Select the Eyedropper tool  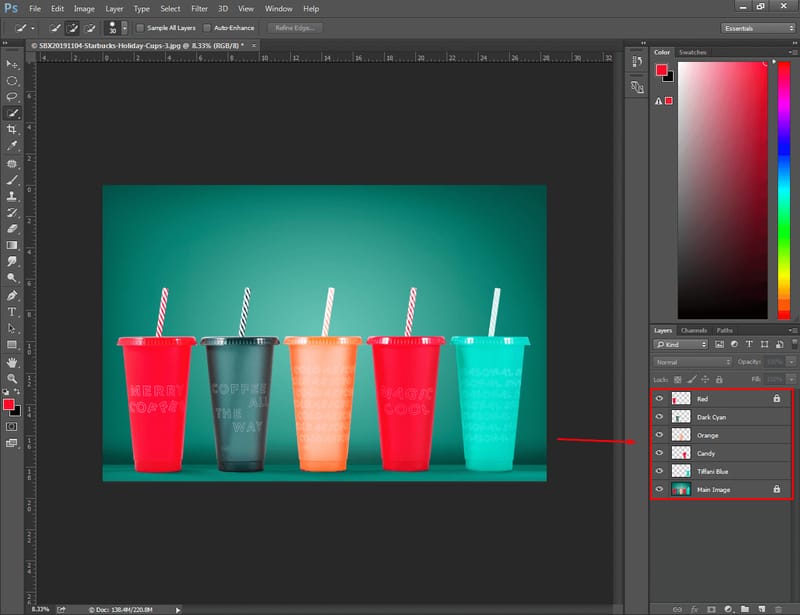point(12,146)
